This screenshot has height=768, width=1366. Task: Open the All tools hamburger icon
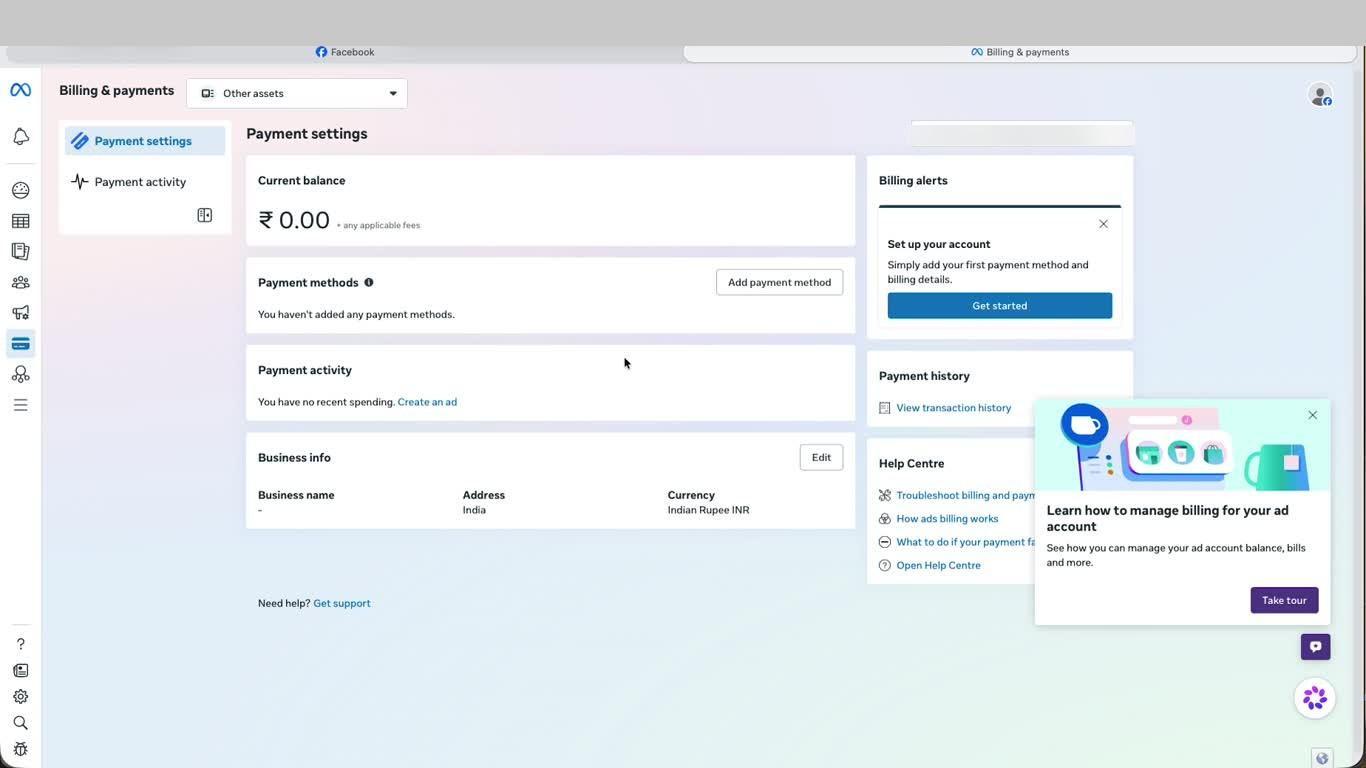(20, 405)
